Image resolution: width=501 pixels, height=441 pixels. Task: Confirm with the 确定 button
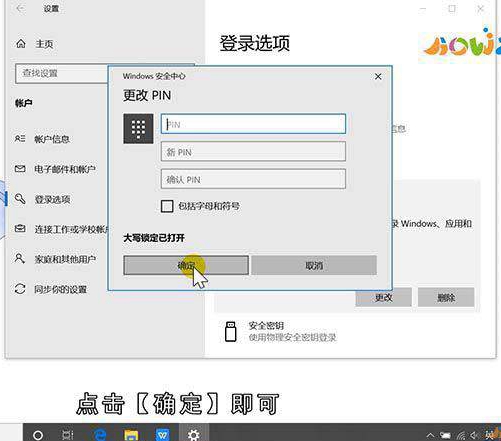(x=186, y=265)
